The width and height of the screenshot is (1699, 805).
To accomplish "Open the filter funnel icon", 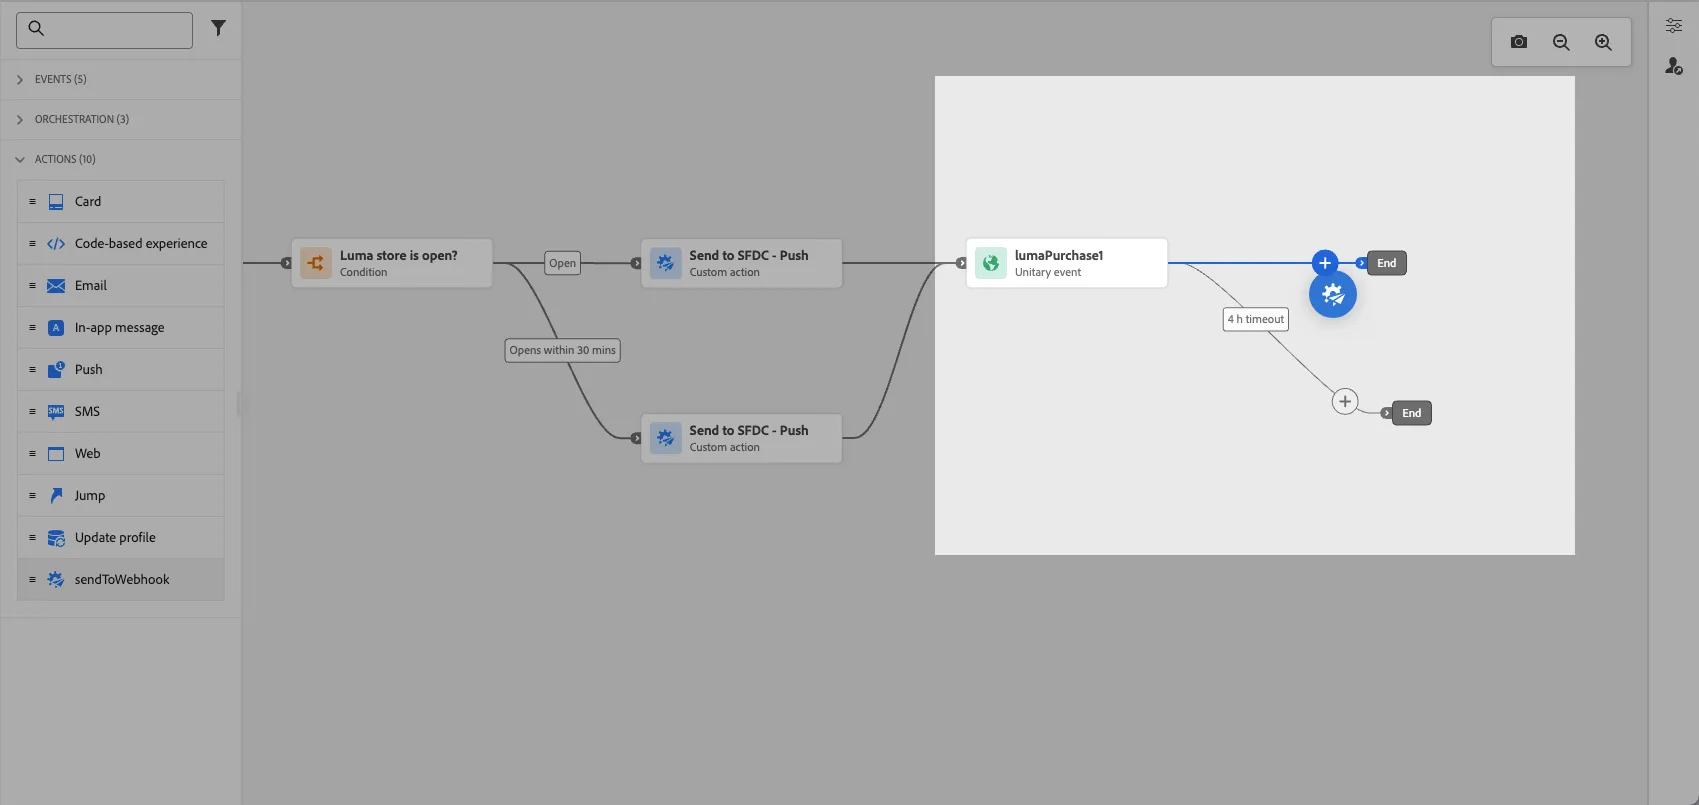I will pos(218,28).
